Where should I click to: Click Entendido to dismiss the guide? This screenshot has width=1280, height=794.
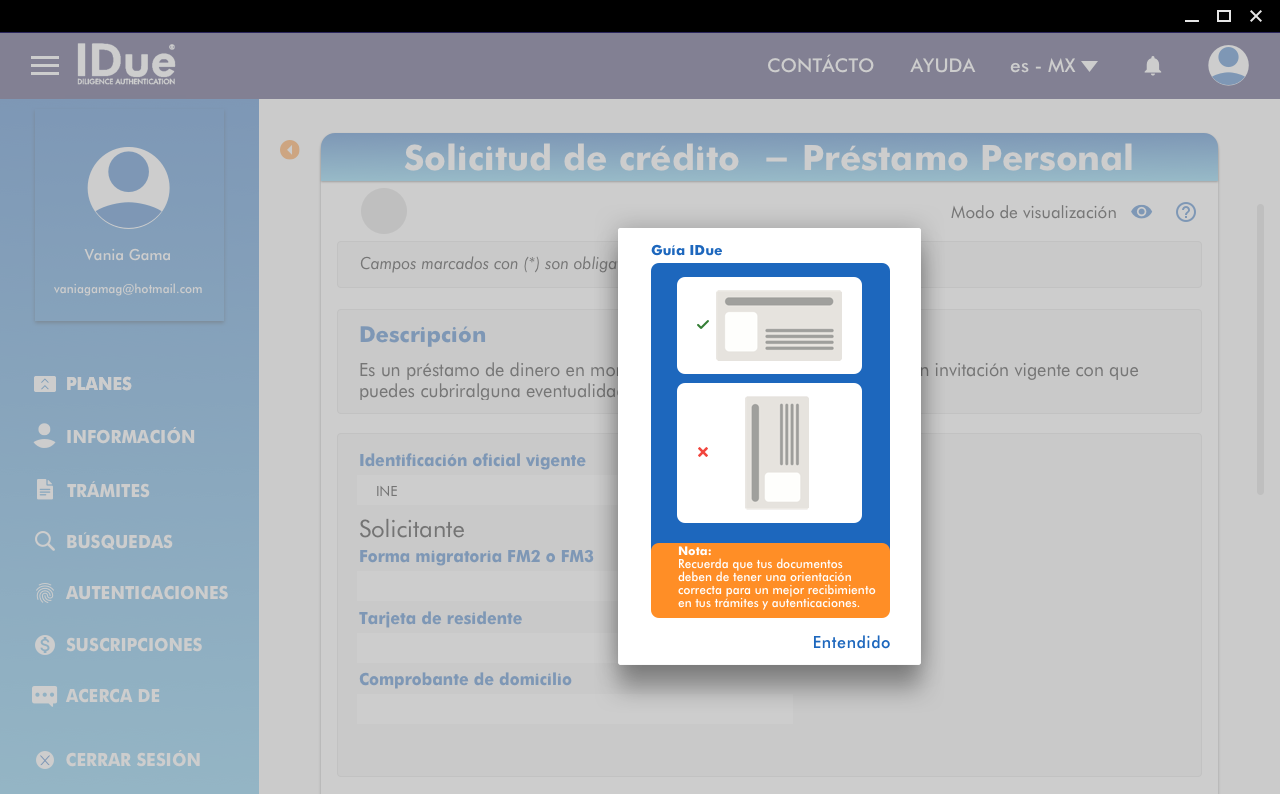point(851,643)
